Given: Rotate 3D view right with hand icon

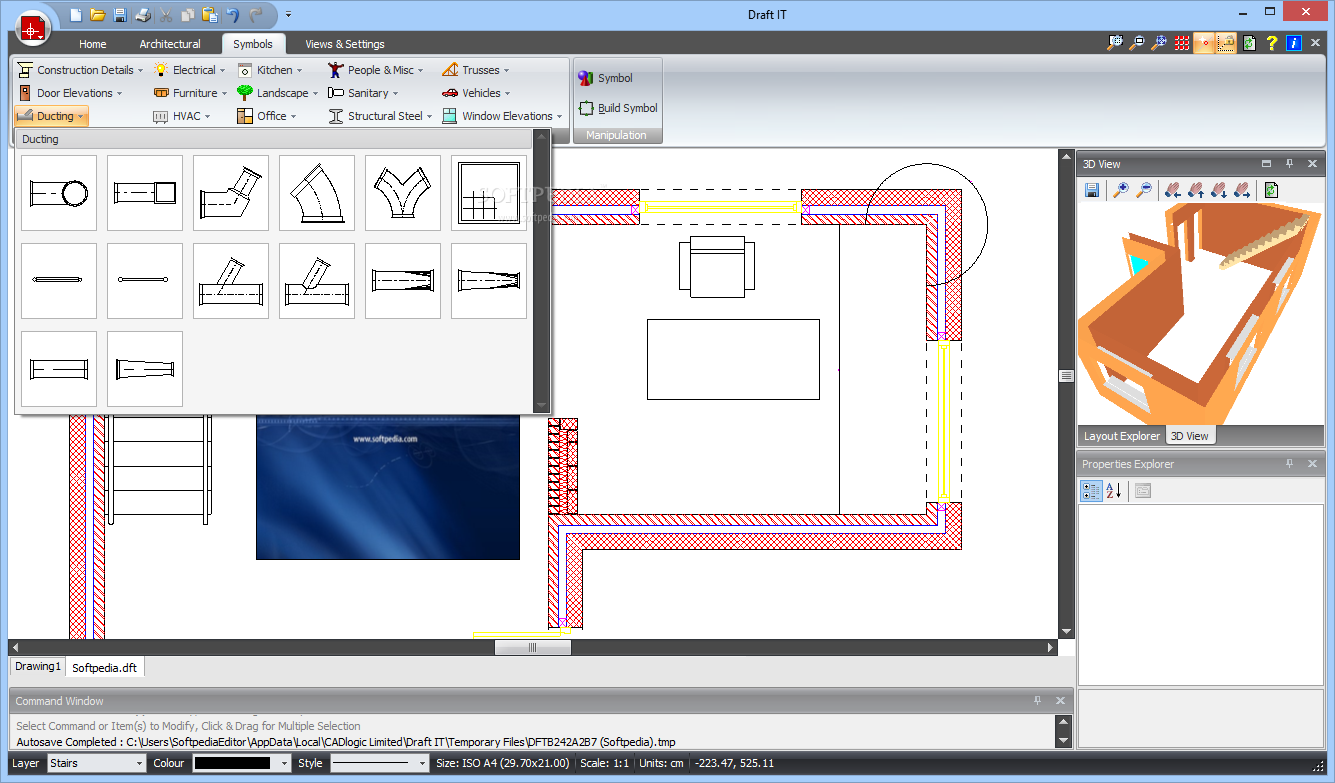Looking at the screenshot, I should click(1243, 189).
